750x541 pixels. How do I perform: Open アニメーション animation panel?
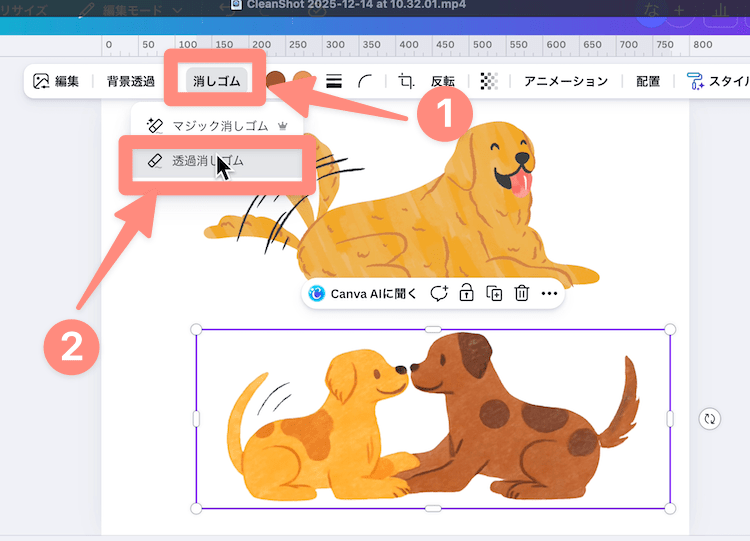[x=566, y=81]
